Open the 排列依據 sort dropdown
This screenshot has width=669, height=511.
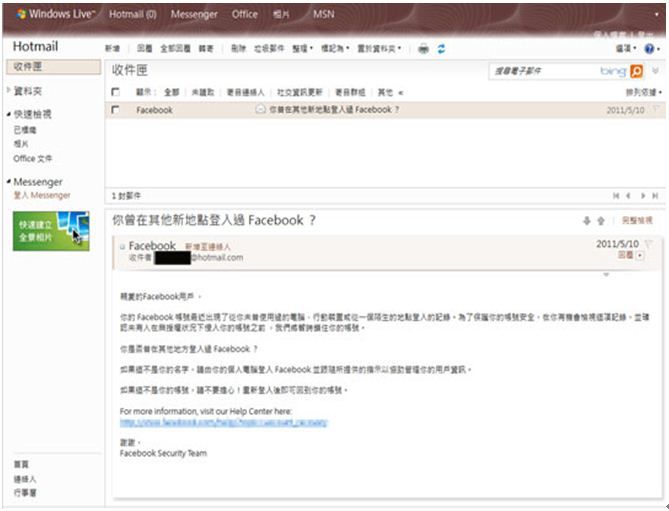644,92
